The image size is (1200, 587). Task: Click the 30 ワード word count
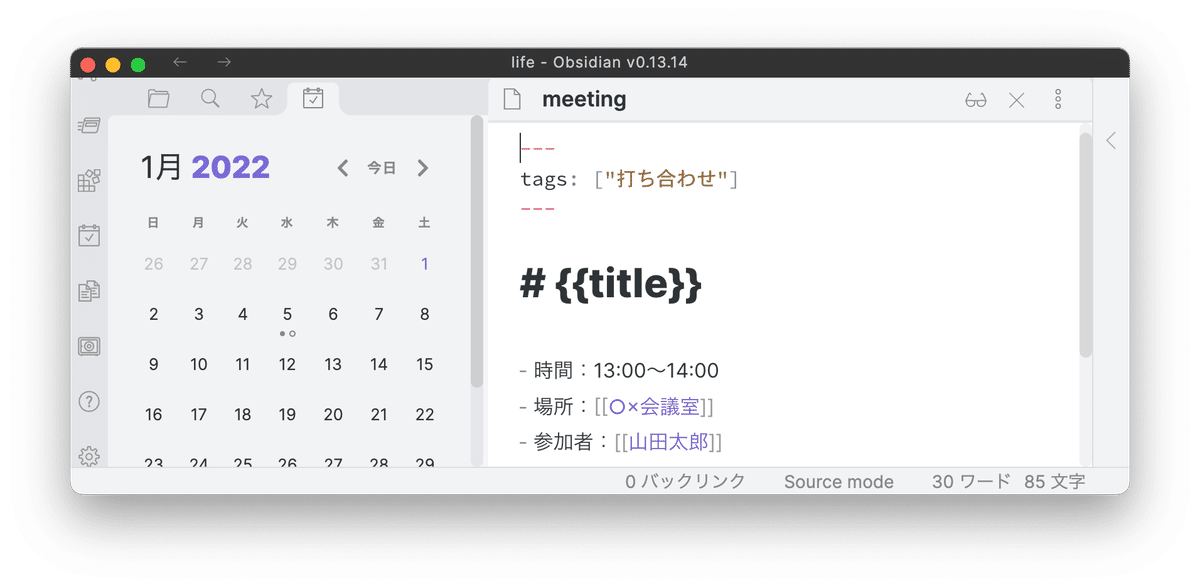971,481
